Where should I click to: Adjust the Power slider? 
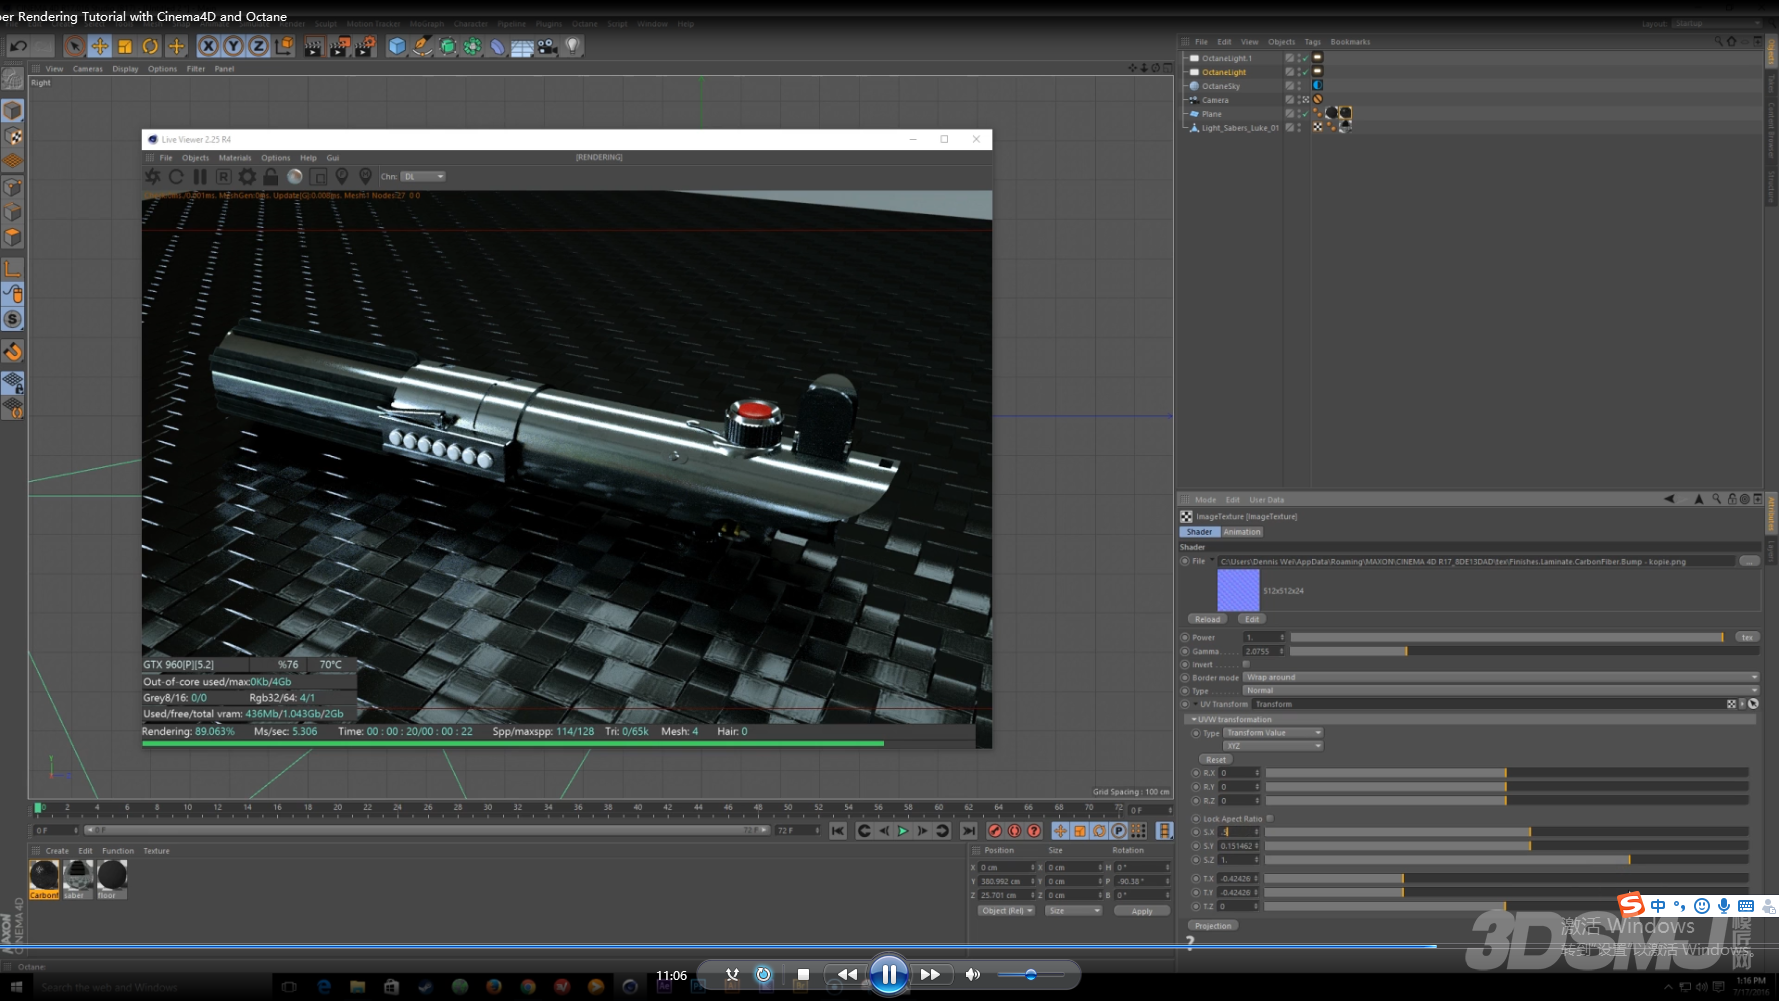point(1507,637)
